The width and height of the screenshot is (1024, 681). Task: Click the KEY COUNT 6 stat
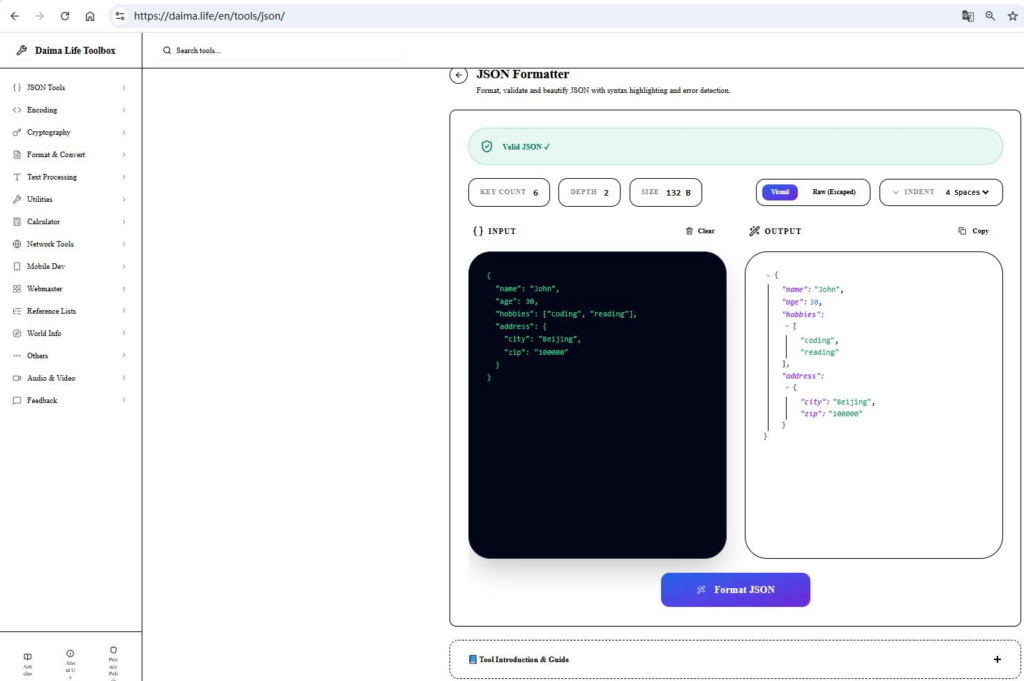click(x=509, y=193)
